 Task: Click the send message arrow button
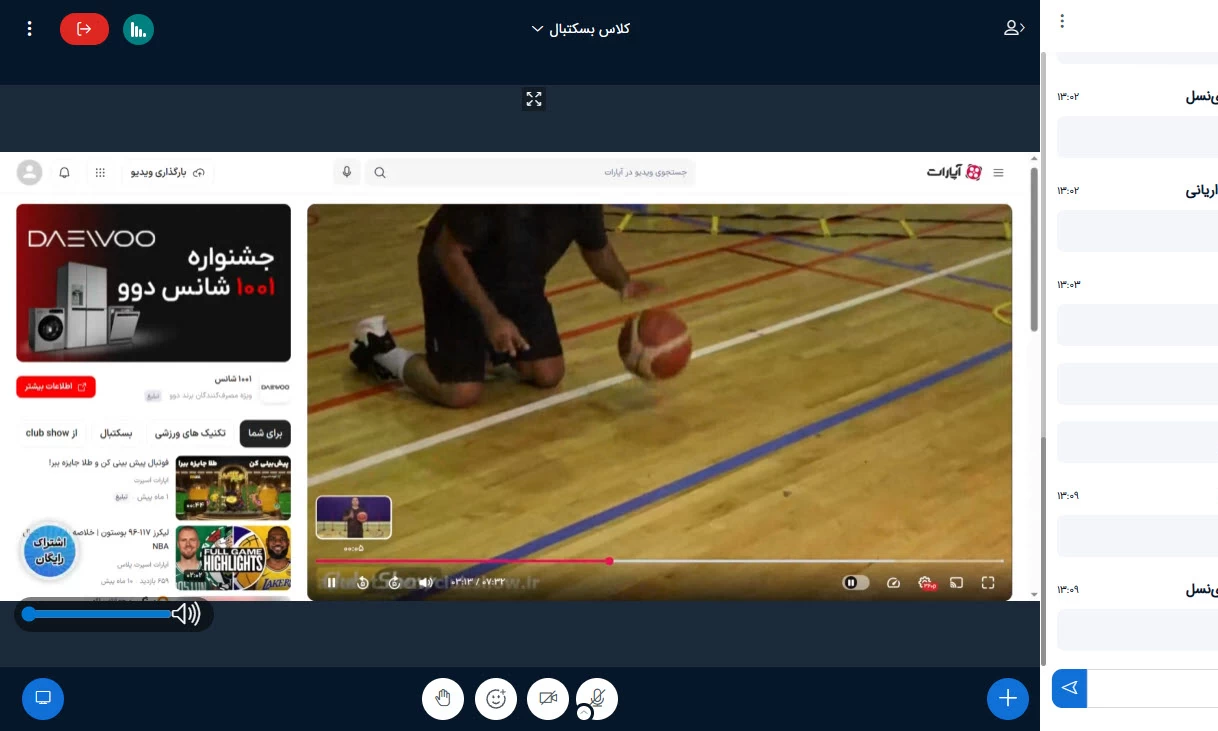pos(1069,688)
